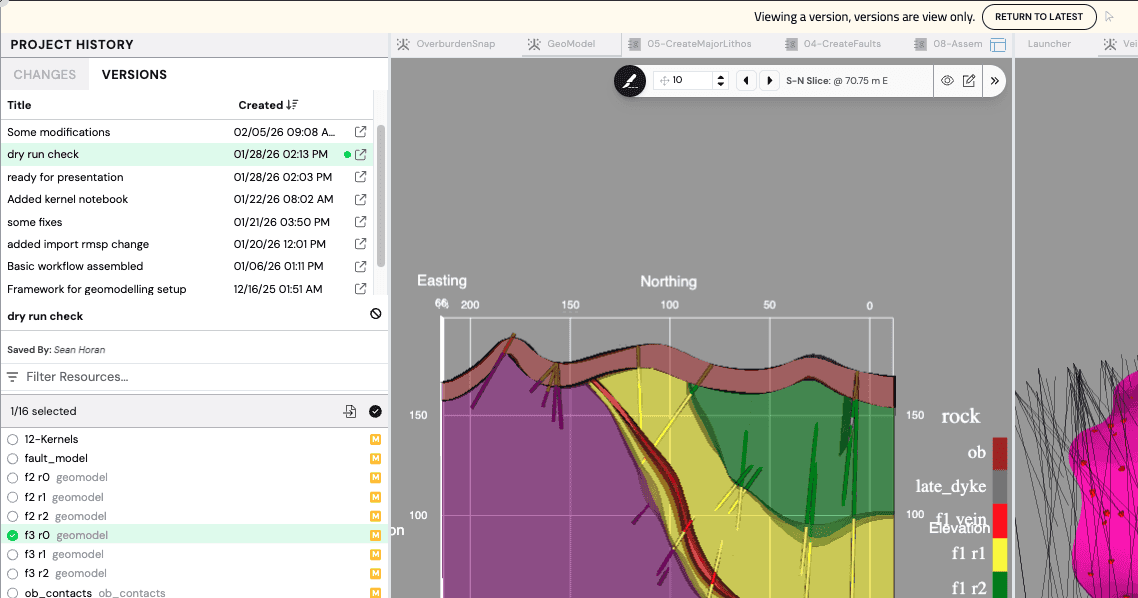
Task: Open the 04-CreateFaults tab
Action: coord(833,44)
